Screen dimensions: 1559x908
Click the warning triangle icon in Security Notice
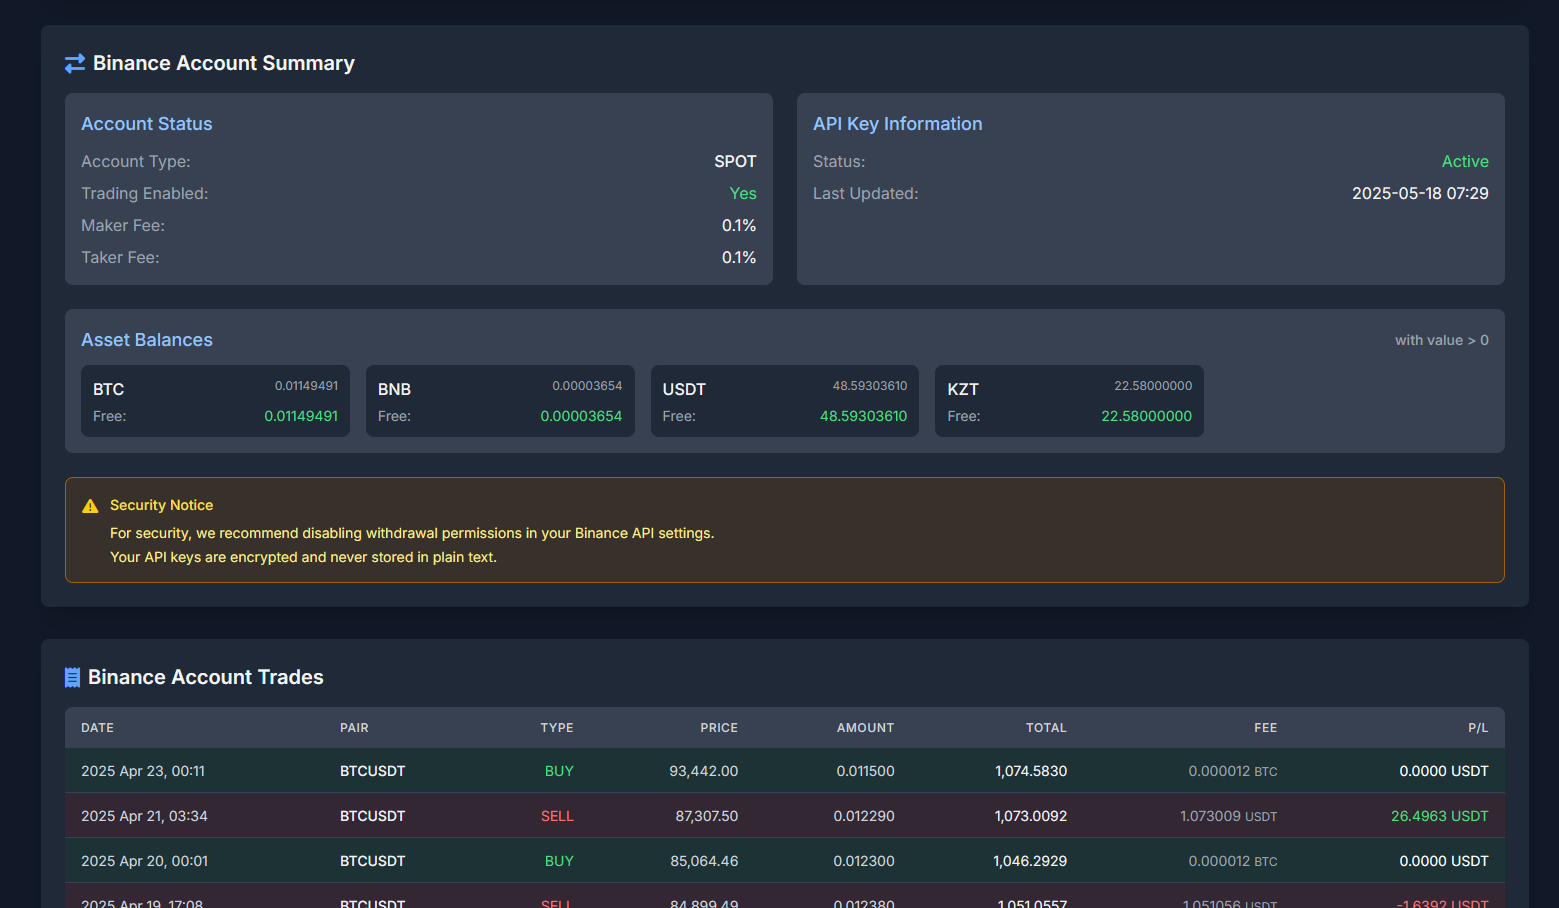pos(90,506)
